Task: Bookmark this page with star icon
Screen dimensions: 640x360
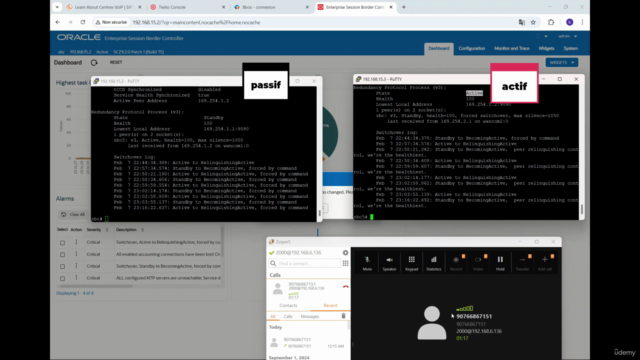Action: coord(533,22)
